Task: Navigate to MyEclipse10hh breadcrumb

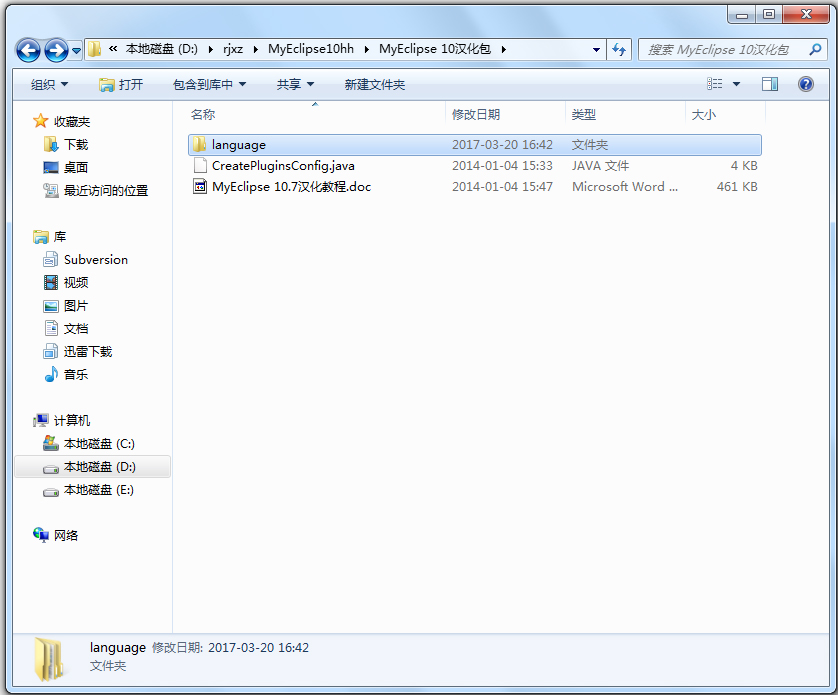Action: coord(311,49)
